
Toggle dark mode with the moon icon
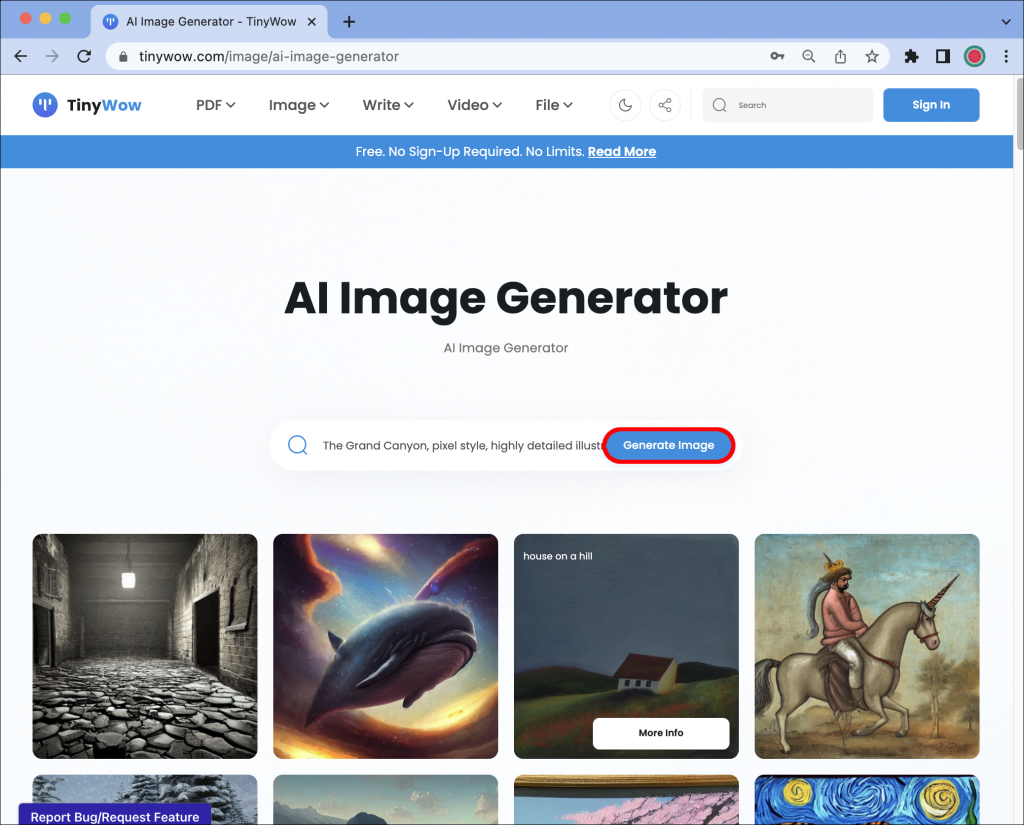(625, 105)
